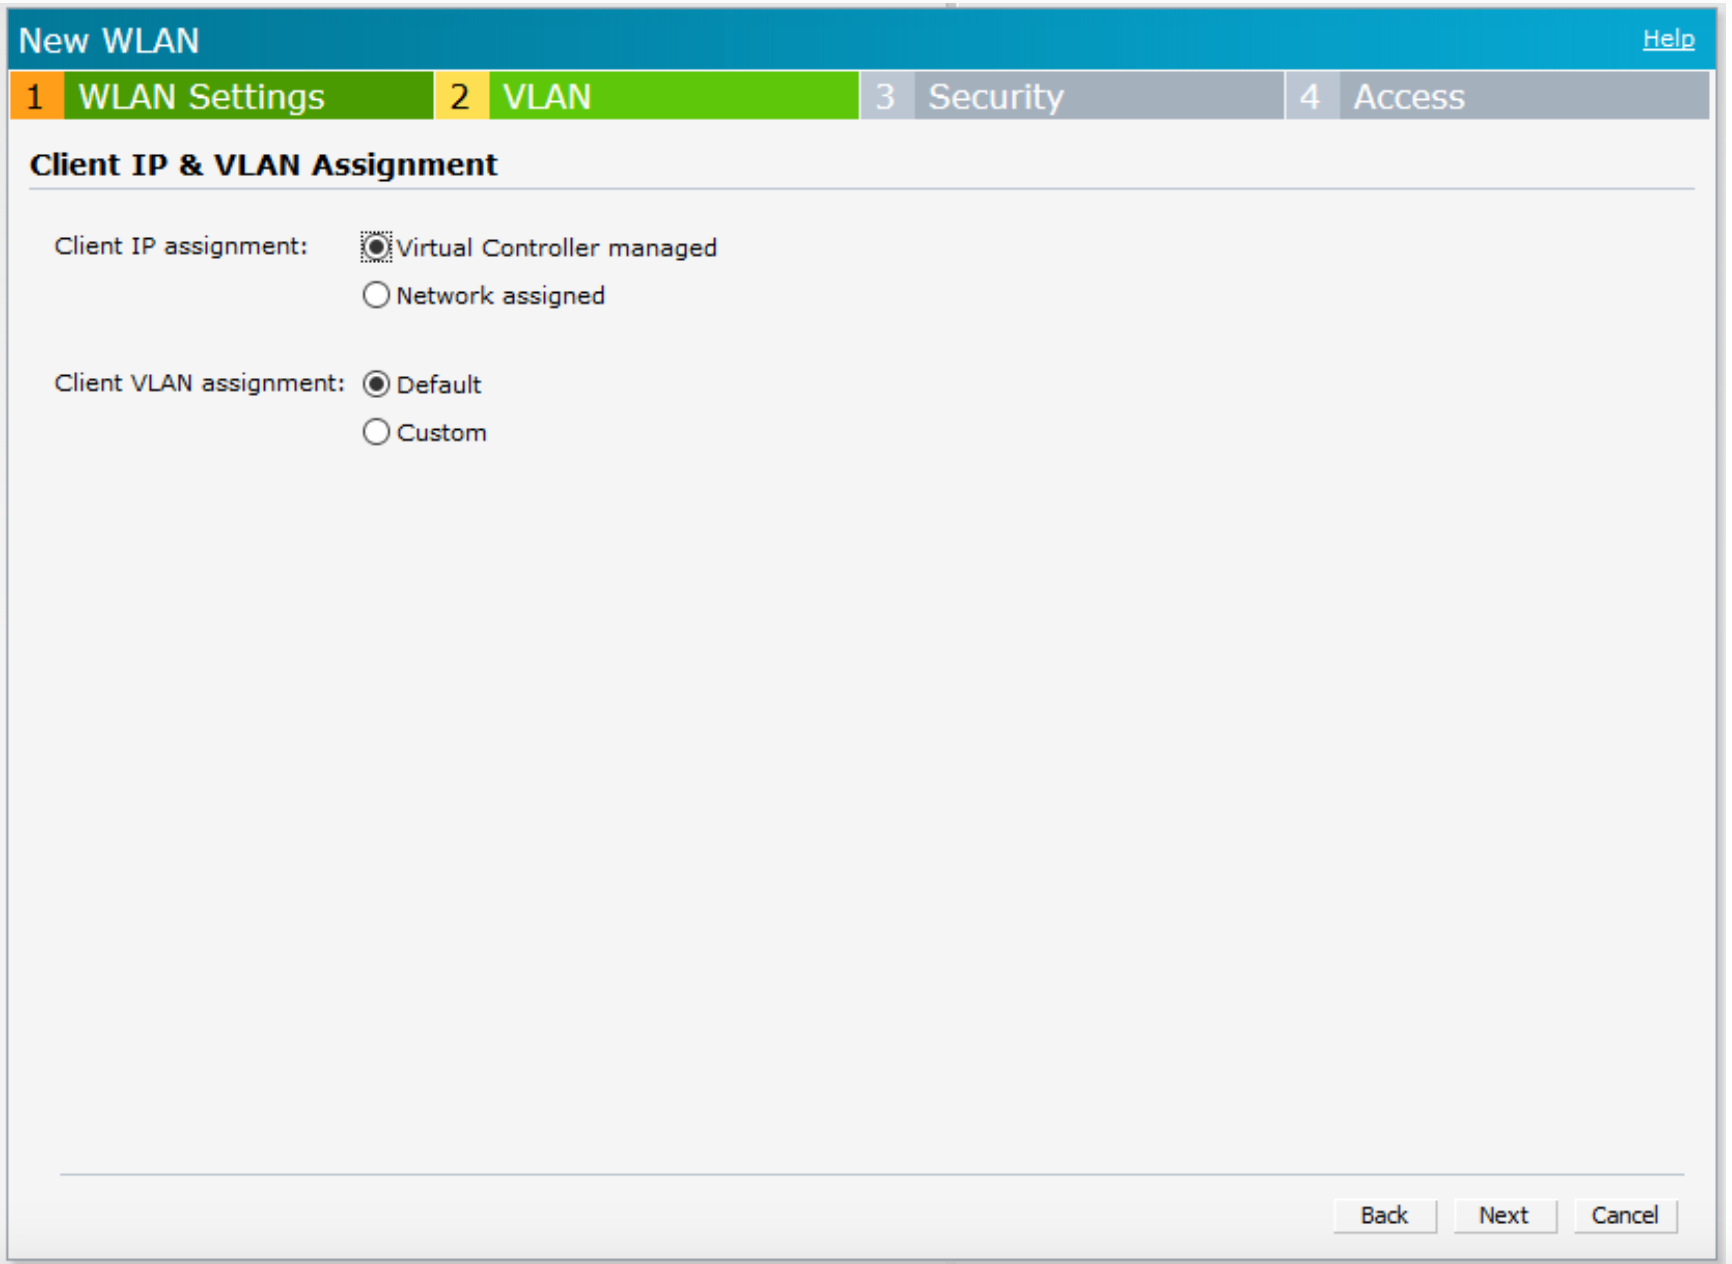Viewport: 1732px width, 1264px height.
Task: Click the step 1 number indicator
Action: coord(37,96)
